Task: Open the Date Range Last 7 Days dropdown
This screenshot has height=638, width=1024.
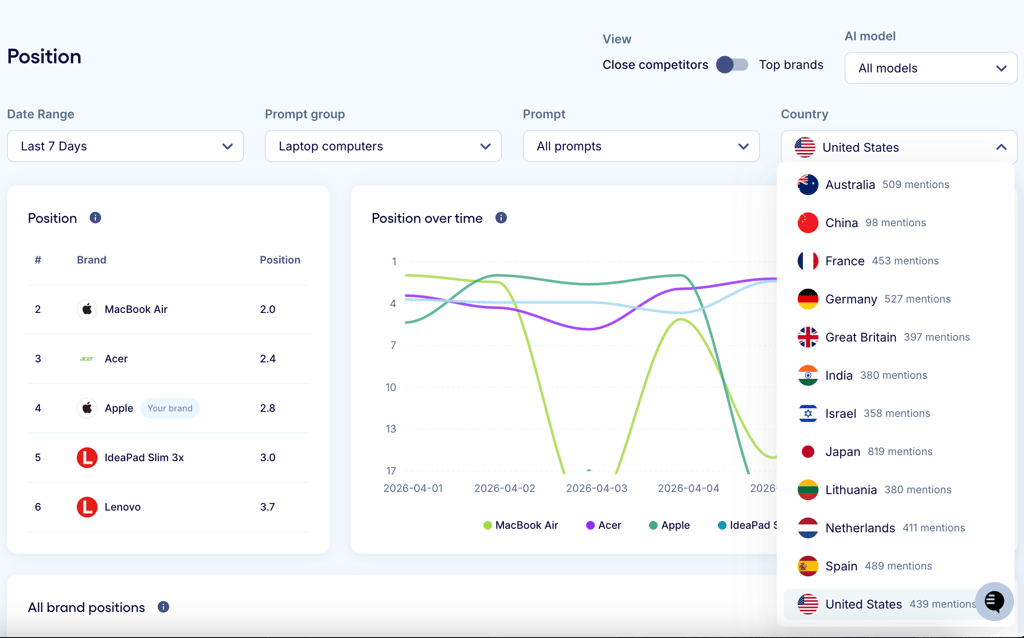Action: tap(125, 146)
